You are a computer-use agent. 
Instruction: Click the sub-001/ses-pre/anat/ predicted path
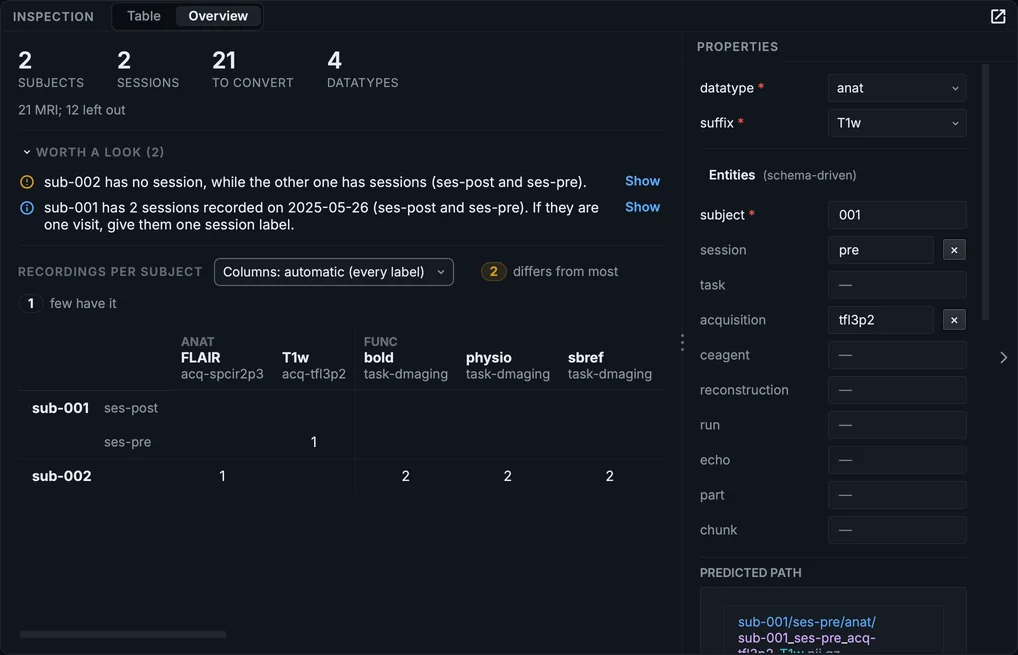806,622
